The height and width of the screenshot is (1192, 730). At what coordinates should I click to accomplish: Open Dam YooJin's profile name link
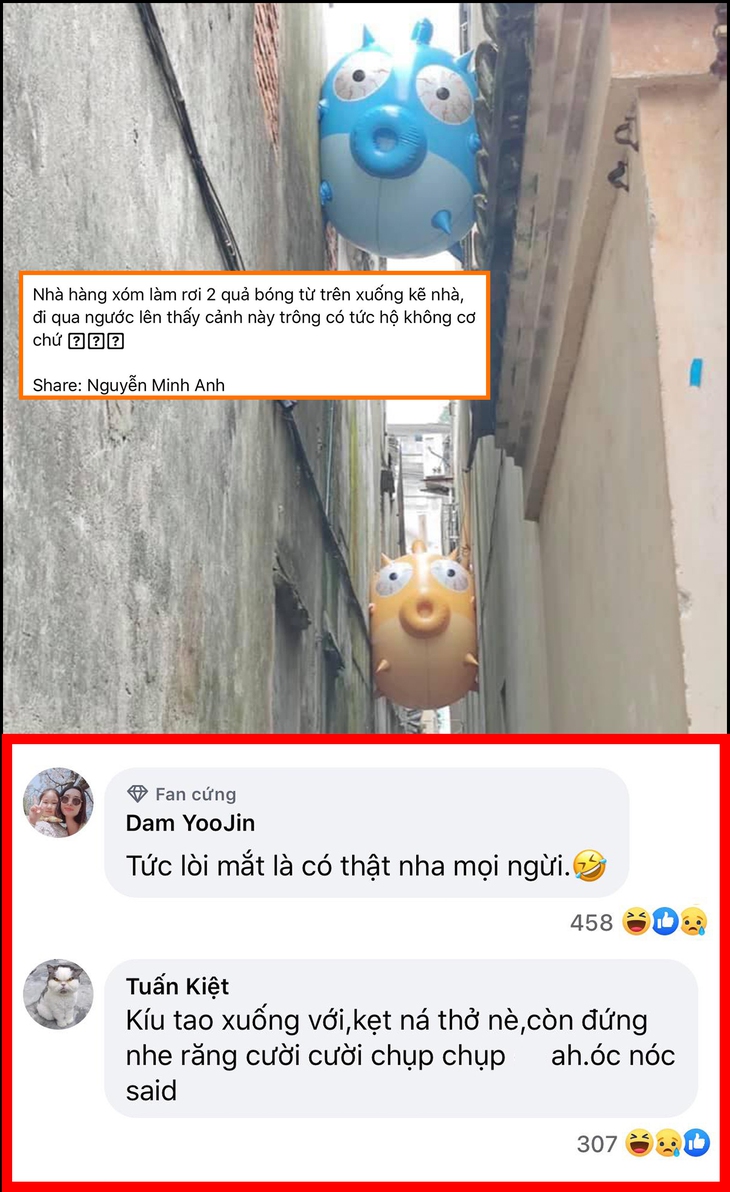pyautogui.click(x=190, y=823)
